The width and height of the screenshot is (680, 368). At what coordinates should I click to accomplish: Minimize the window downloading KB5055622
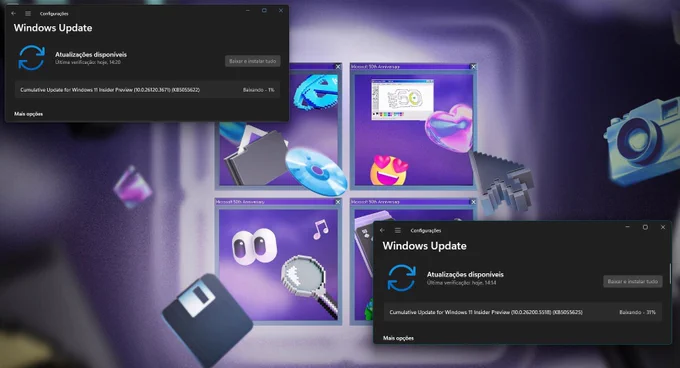248,10
